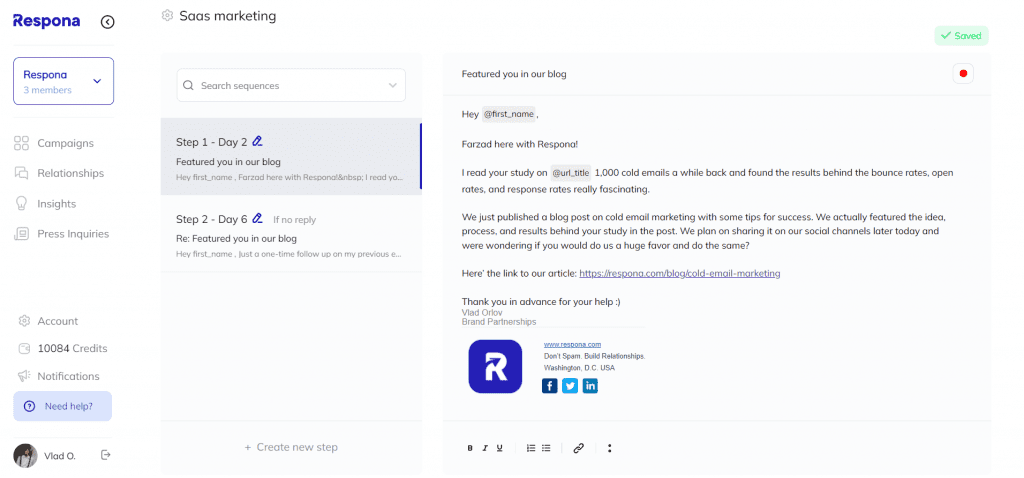Focus the Search sequences field

291,86
